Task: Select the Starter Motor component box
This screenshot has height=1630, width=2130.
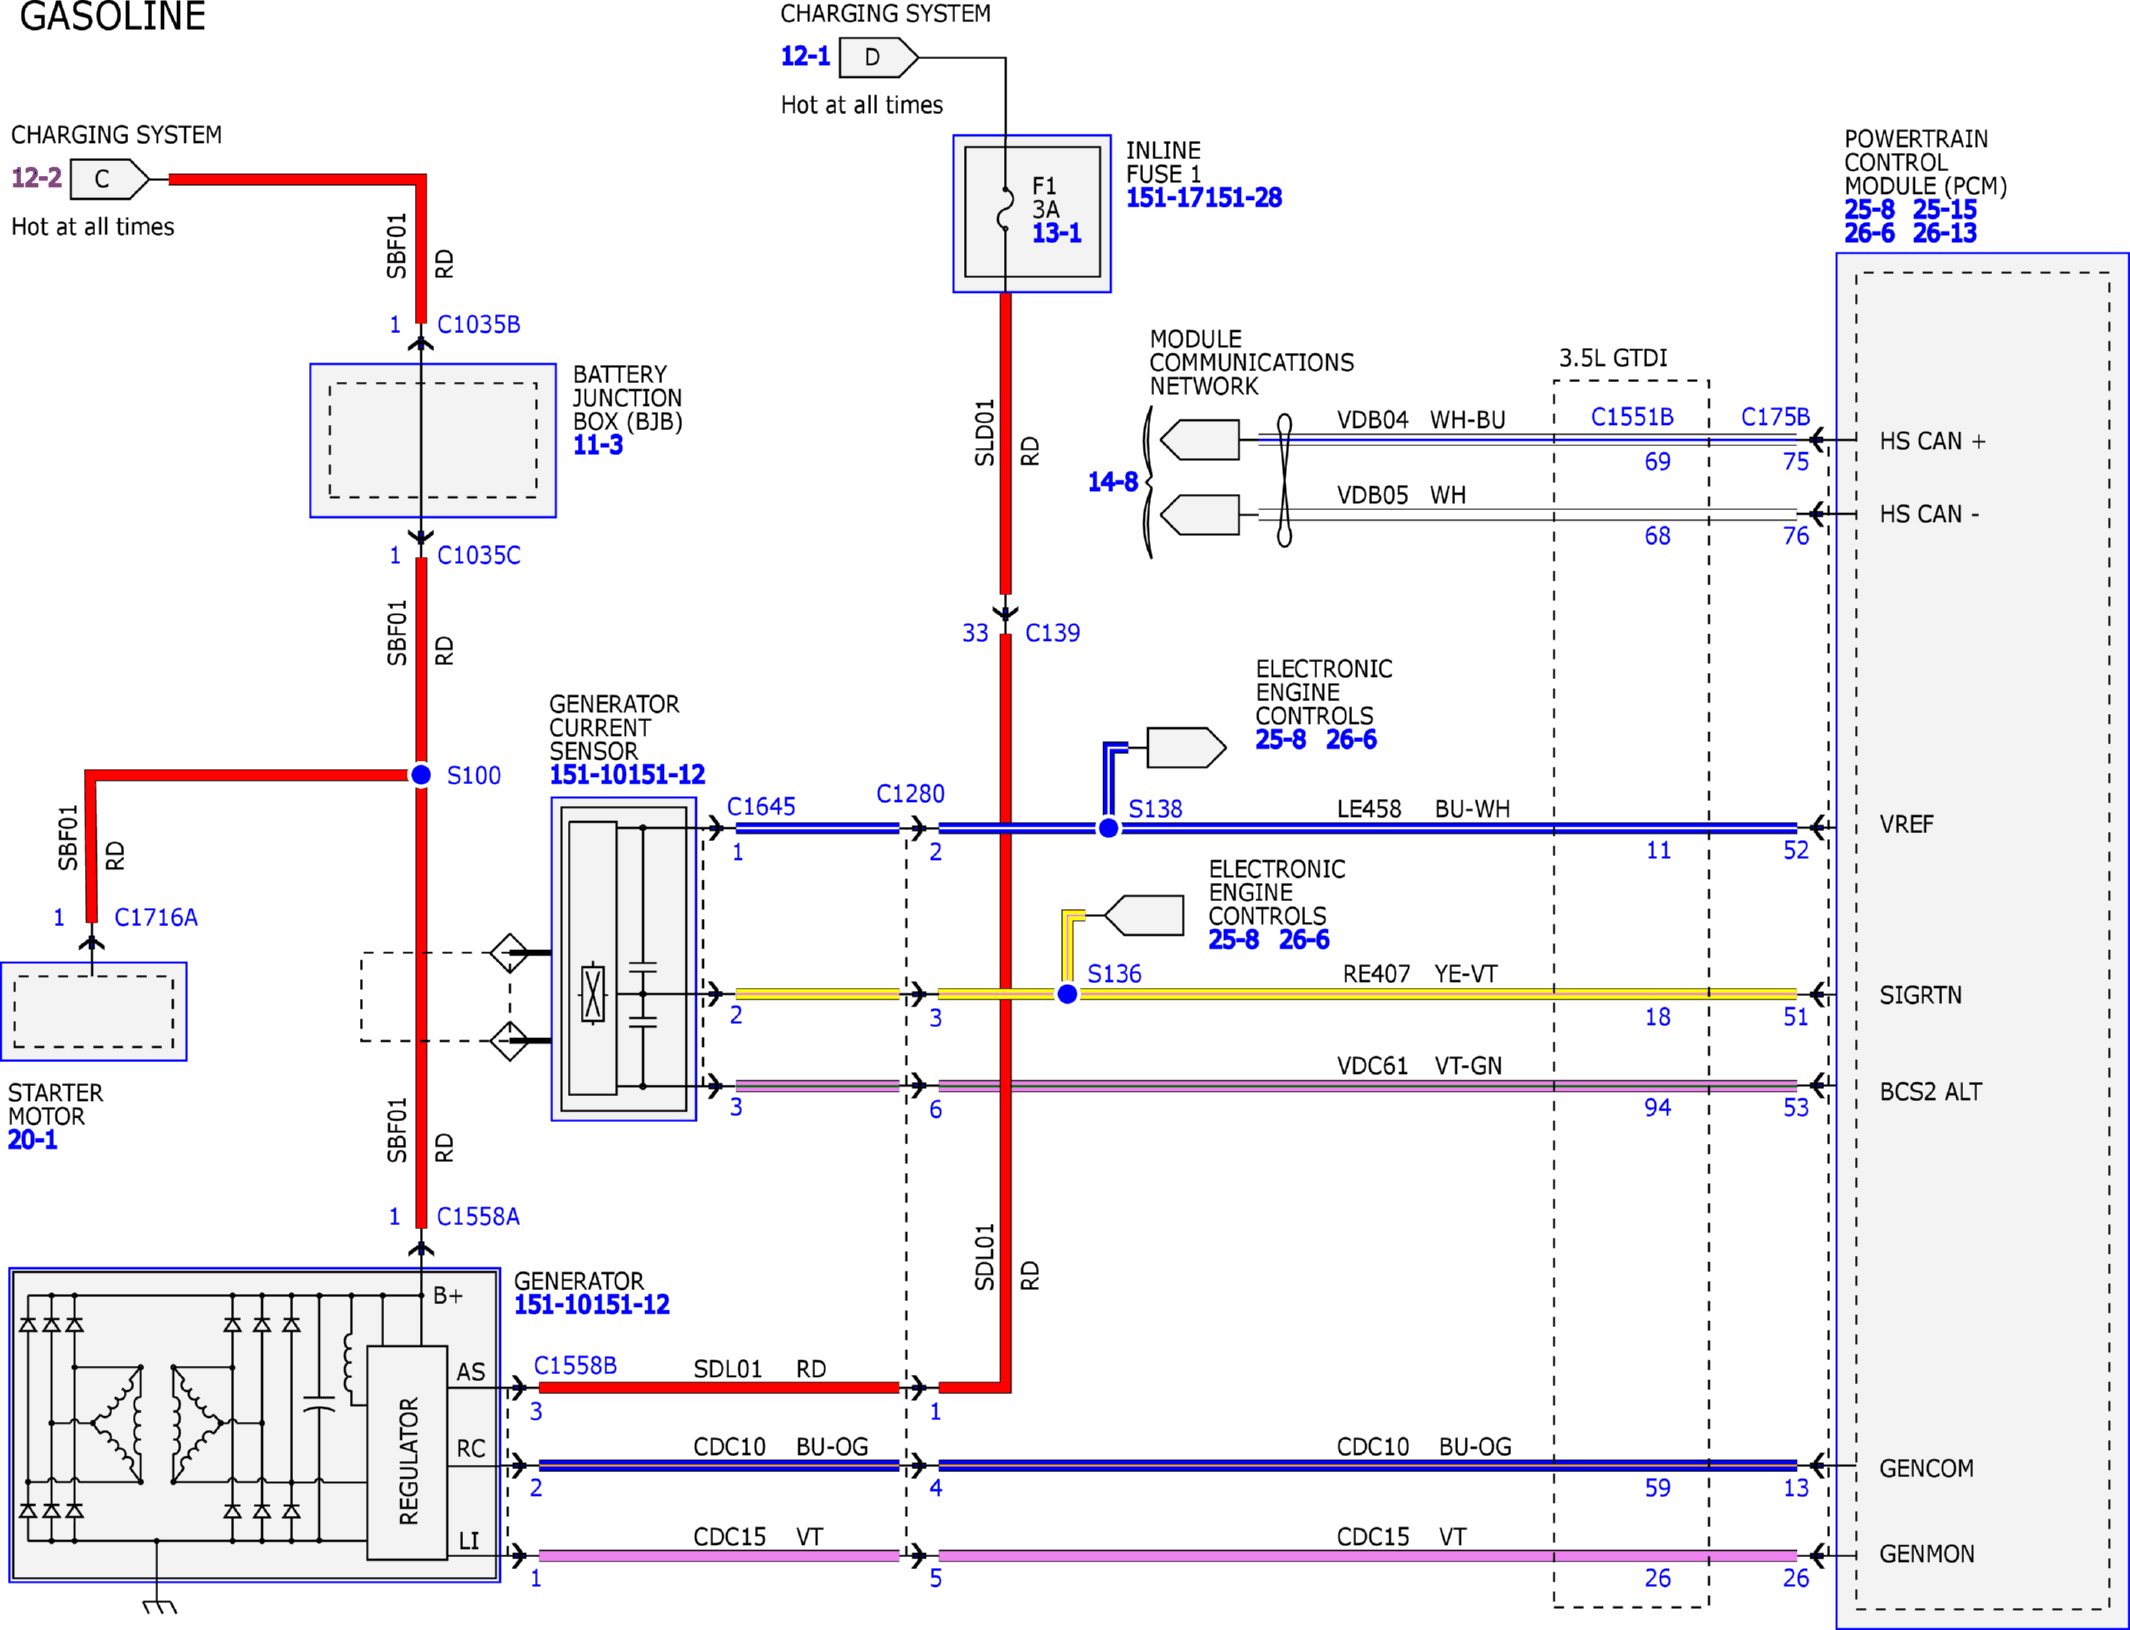Action: 94,1011
